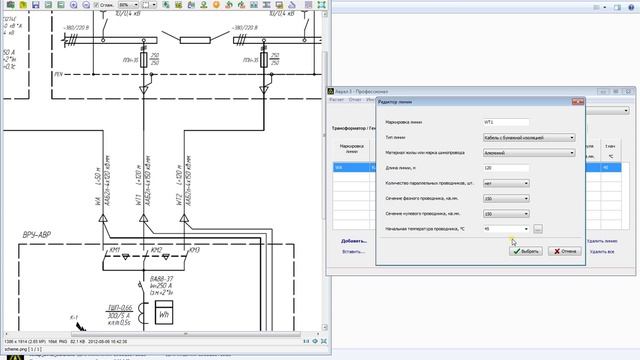Image resolution: width=640 pixels, height=360 pixels.
Task: Click the zoom in magnifier icon
Action: pyautogui.click(x=73, y=4)
